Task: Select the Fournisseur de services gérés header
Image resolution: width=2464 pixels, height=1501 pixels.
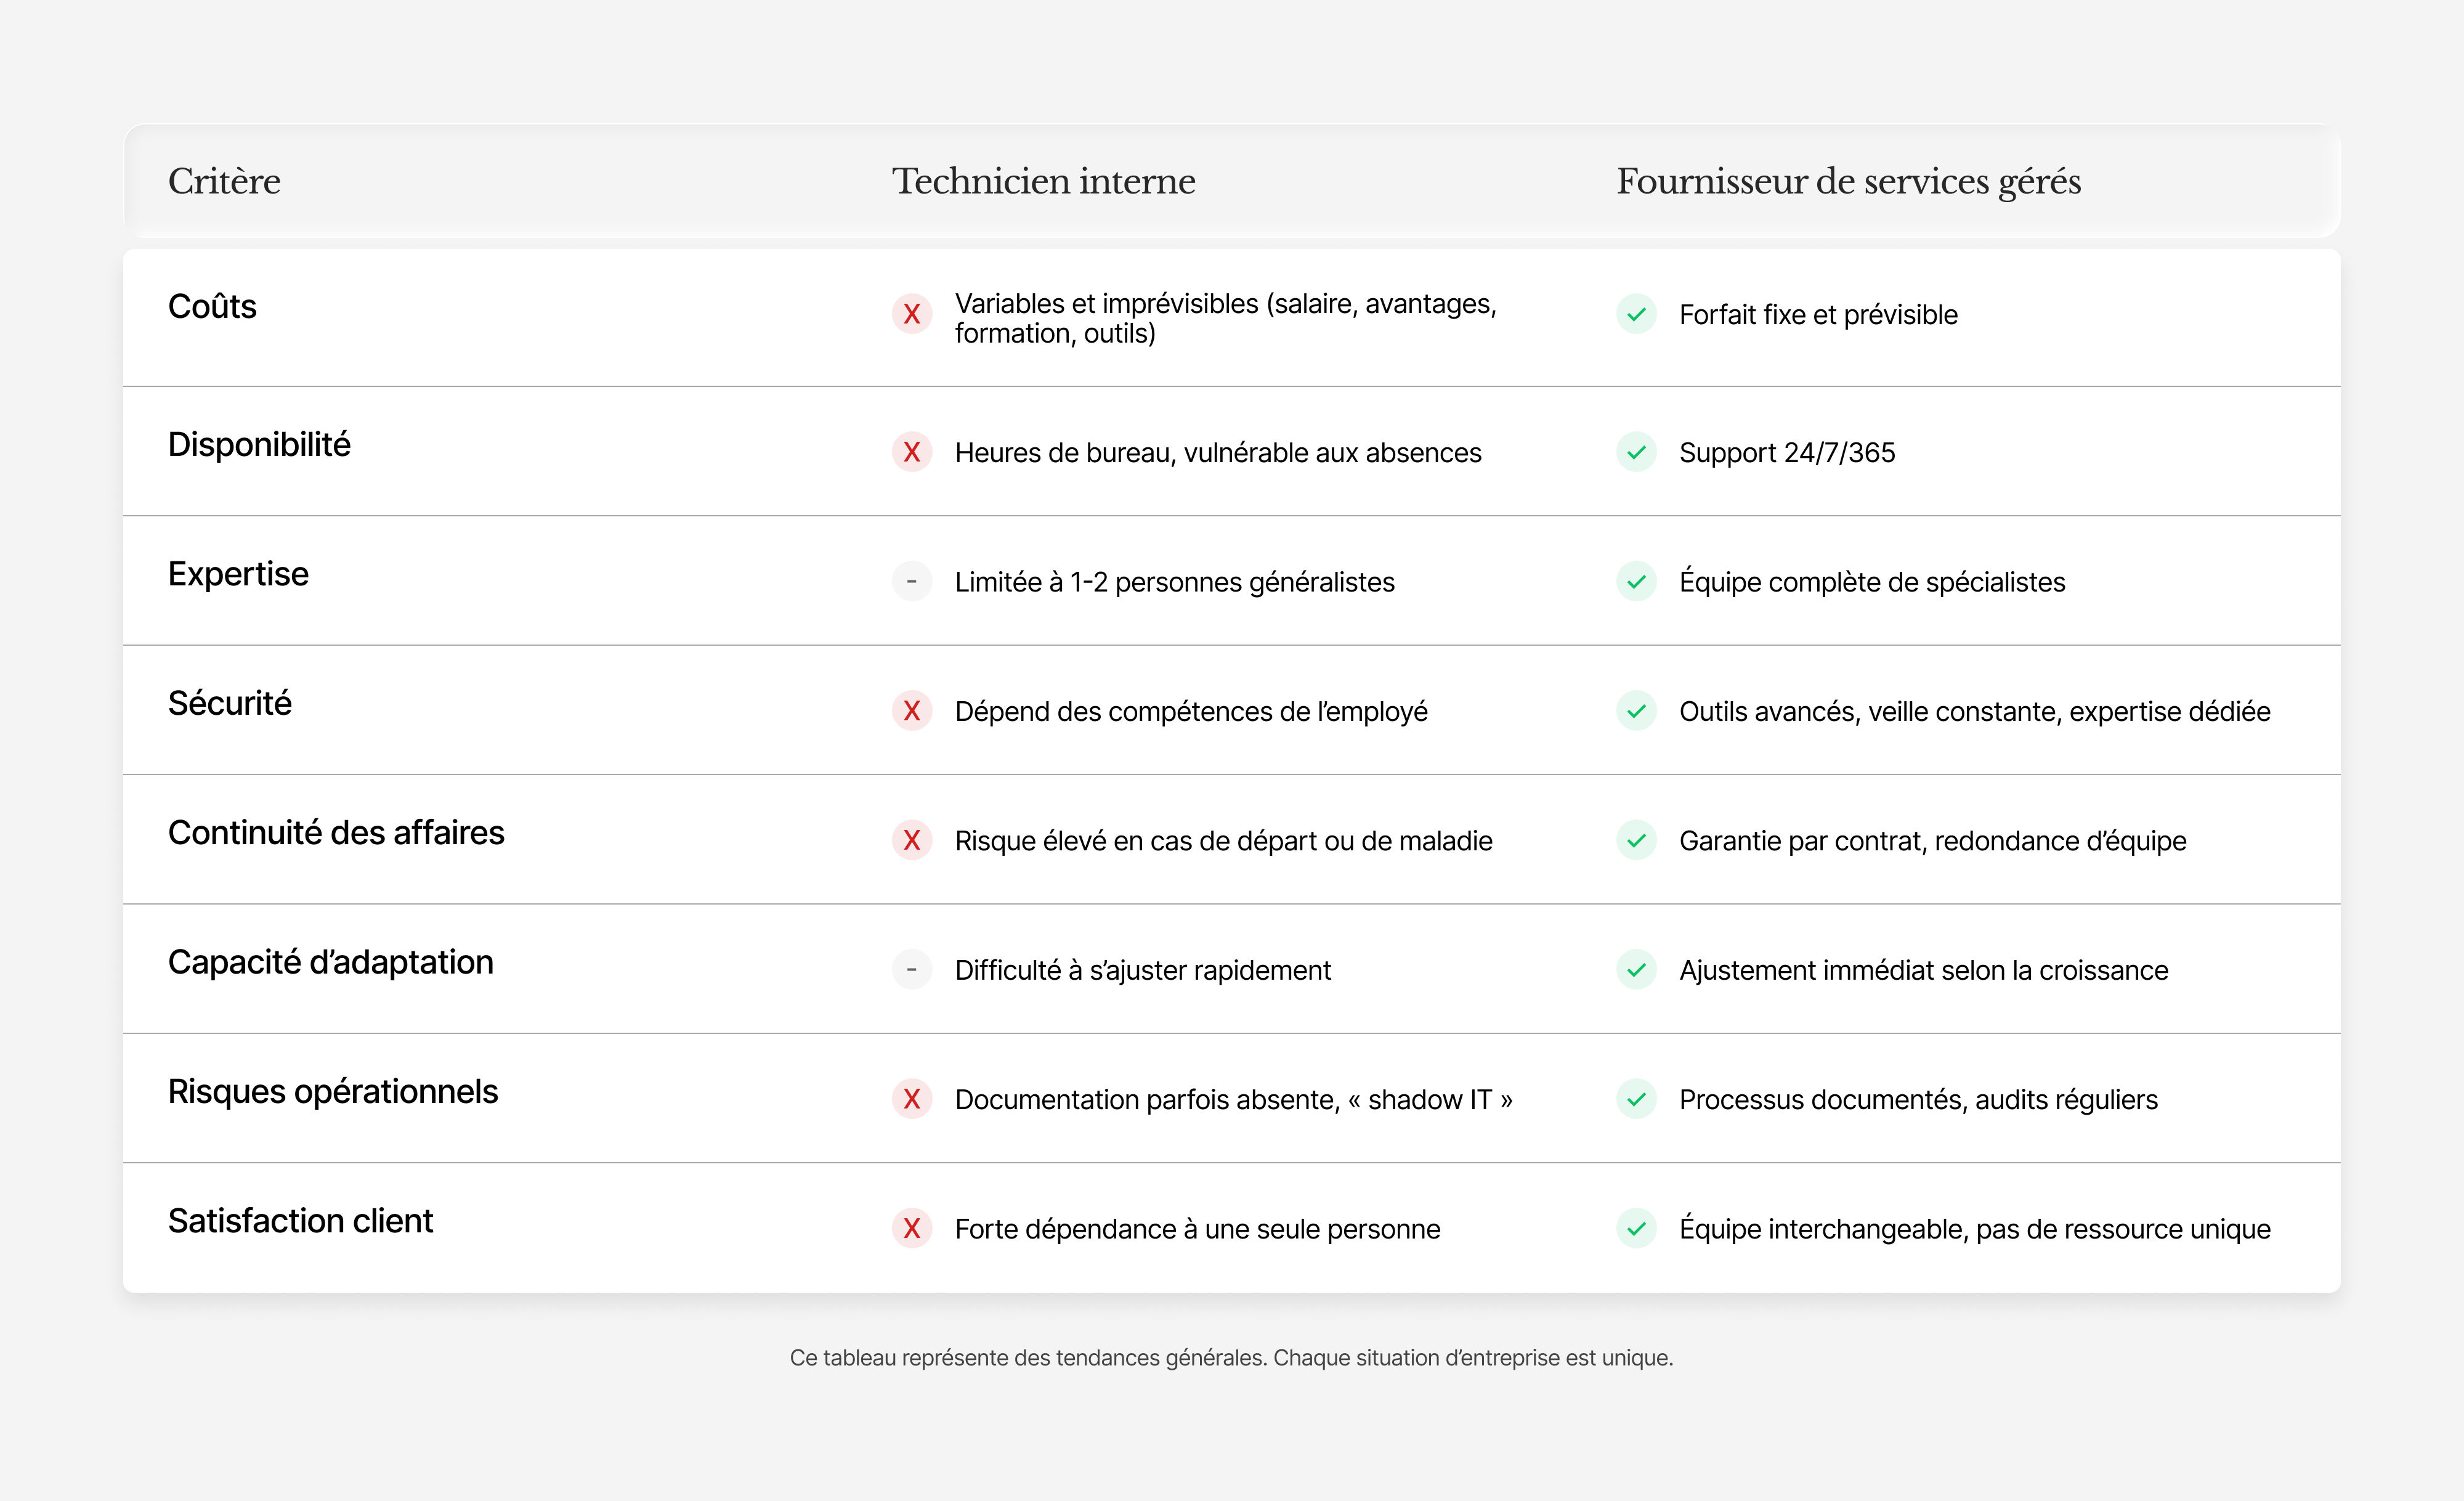Action: 1848,181
